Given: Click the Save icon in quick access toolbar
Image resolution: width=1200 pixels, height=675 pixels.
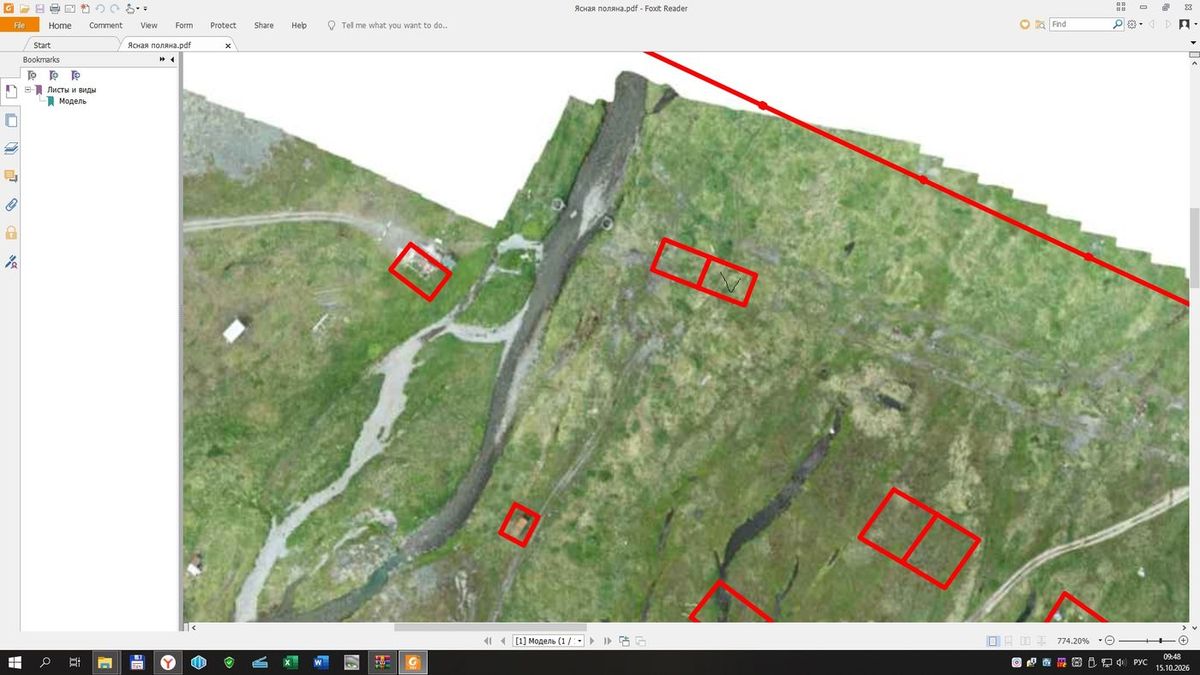Looking at the screenshot, I should click(x=39, y=8).
